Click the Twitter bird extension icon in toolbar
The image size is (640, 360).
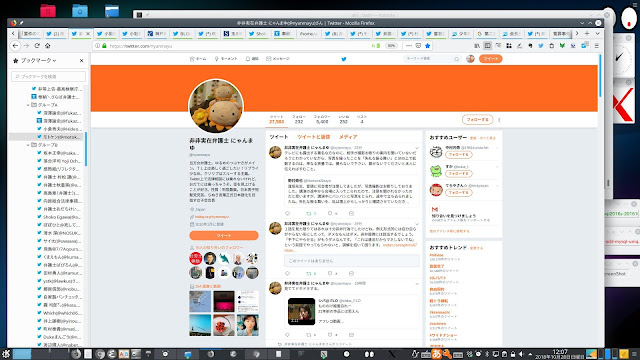point(541,46)
